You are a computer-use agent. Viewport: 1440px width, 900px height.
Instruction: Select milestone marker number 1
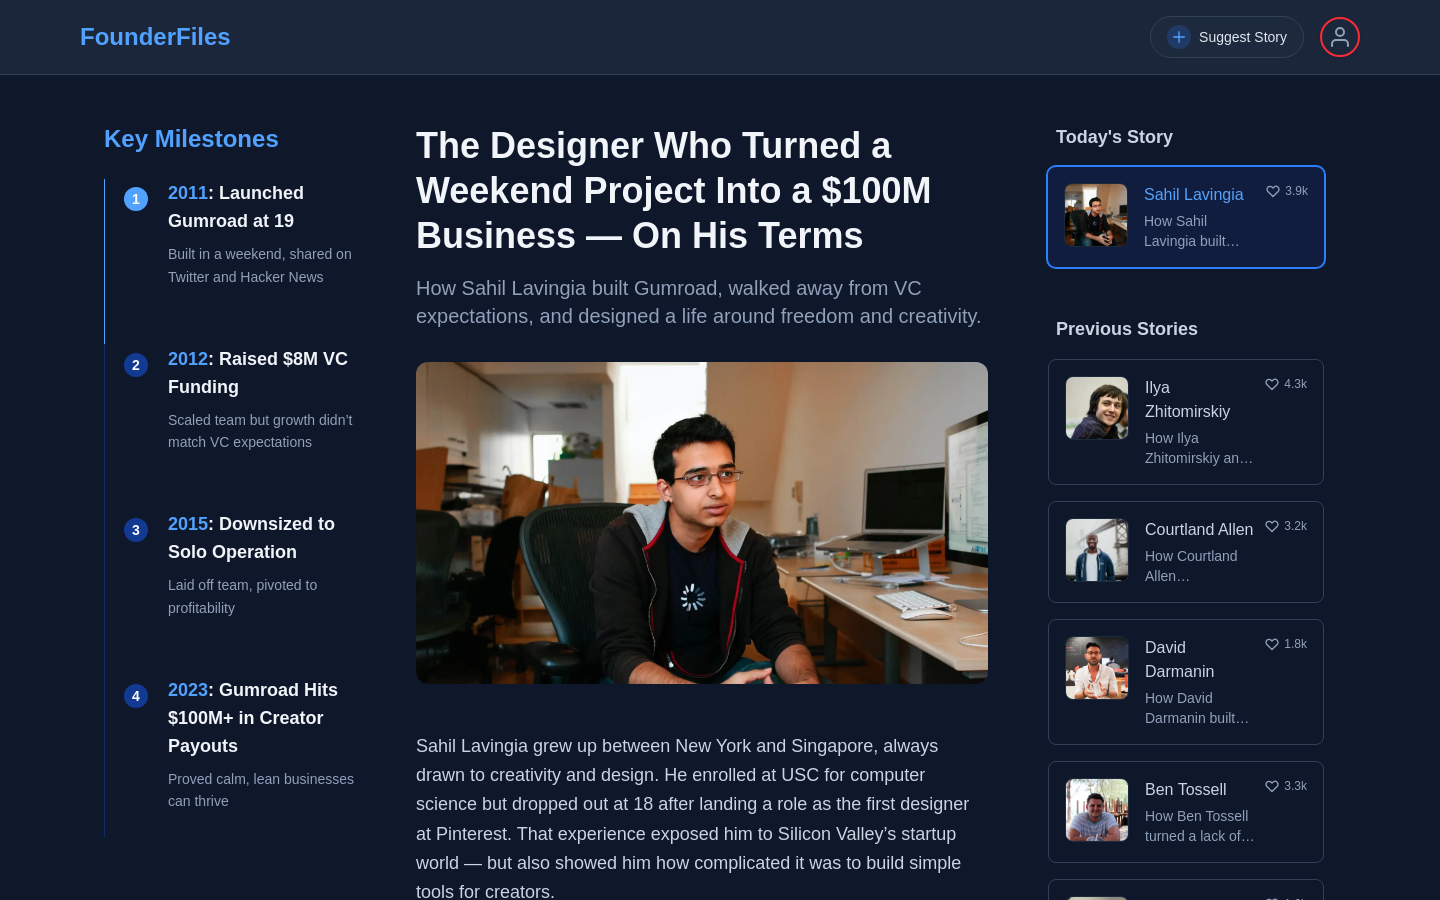(x=136, y=199)
